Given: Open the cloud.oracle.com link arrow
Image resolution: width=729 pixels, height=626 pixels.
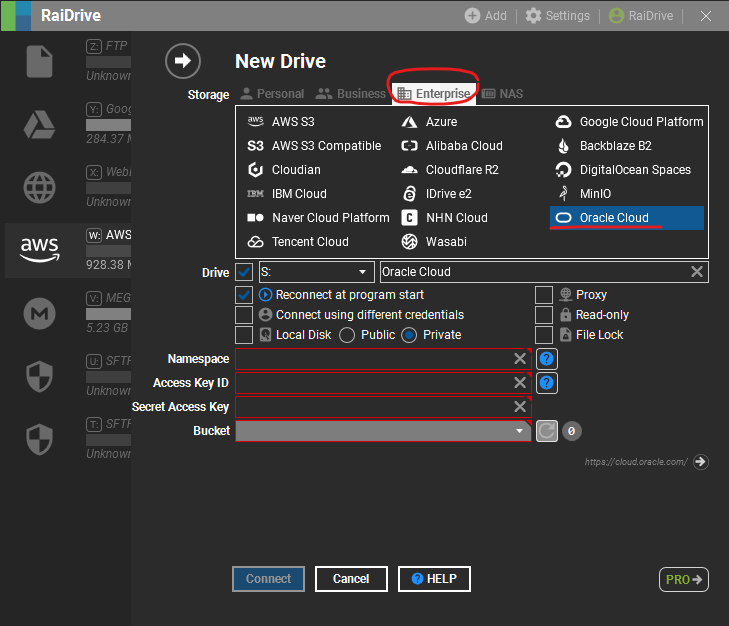Looking at the screenshot, I should point(701,462).
